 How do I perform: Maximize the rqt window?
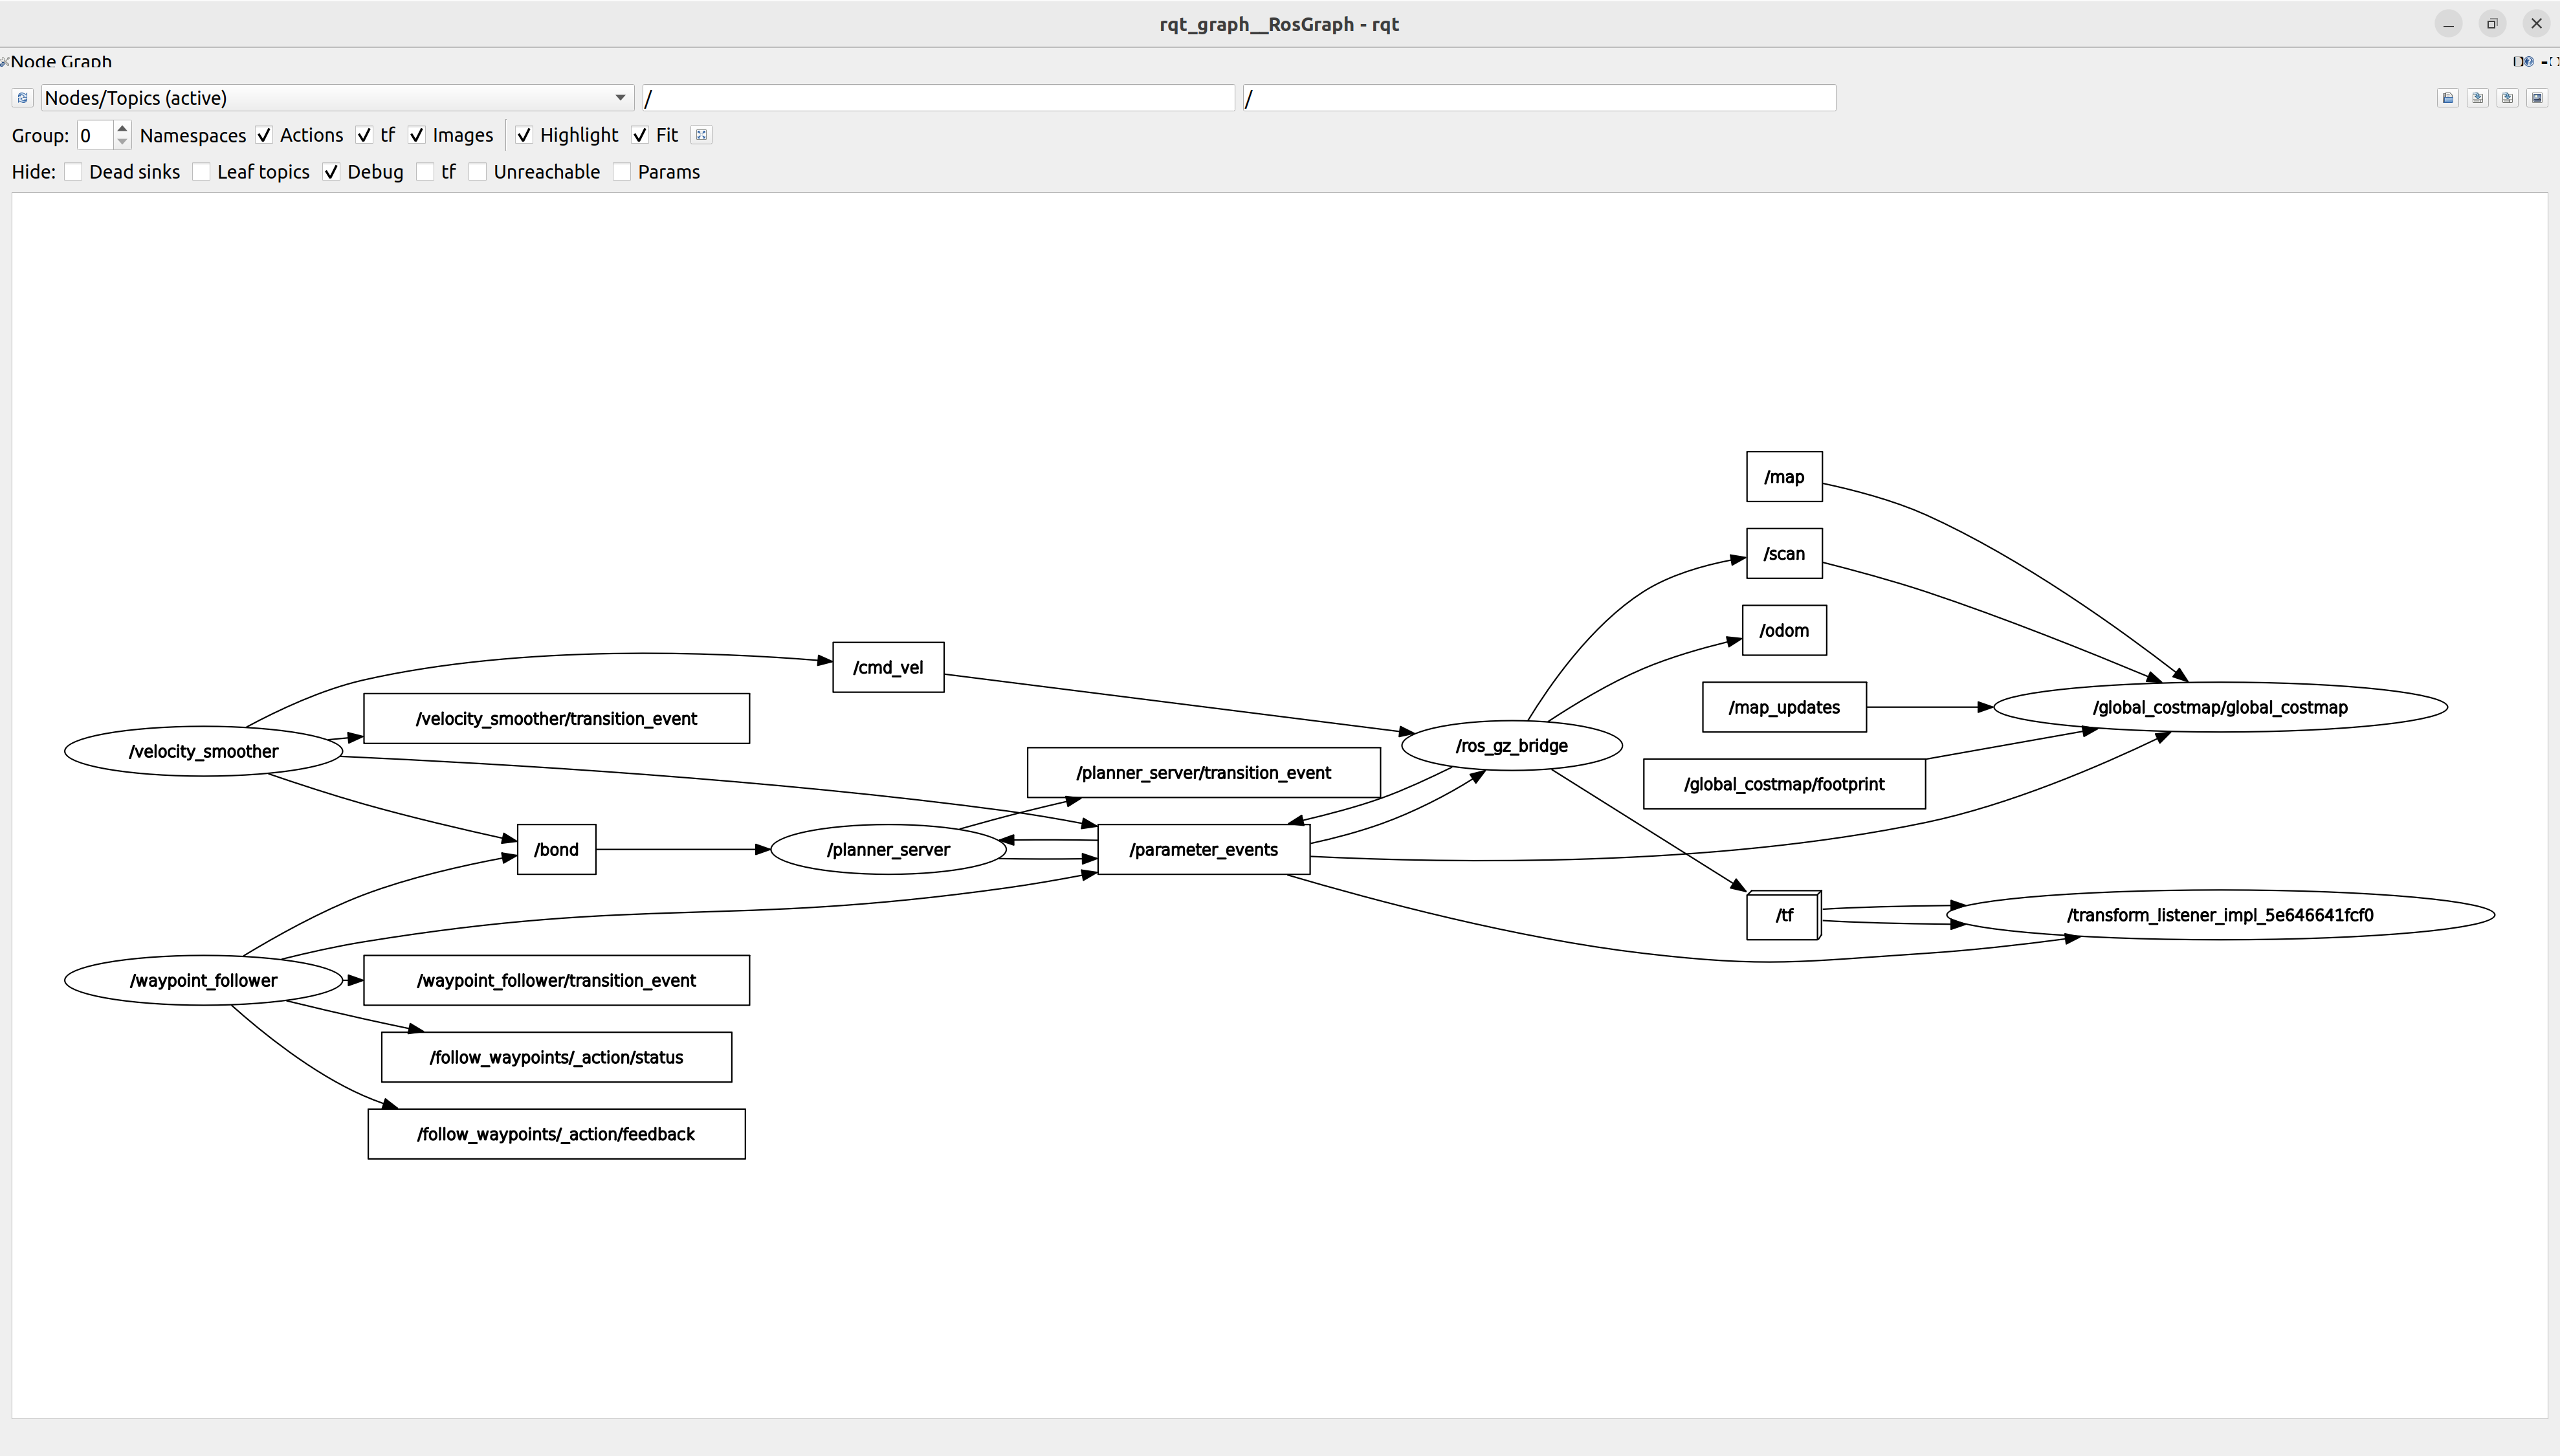pos(2492,24)
